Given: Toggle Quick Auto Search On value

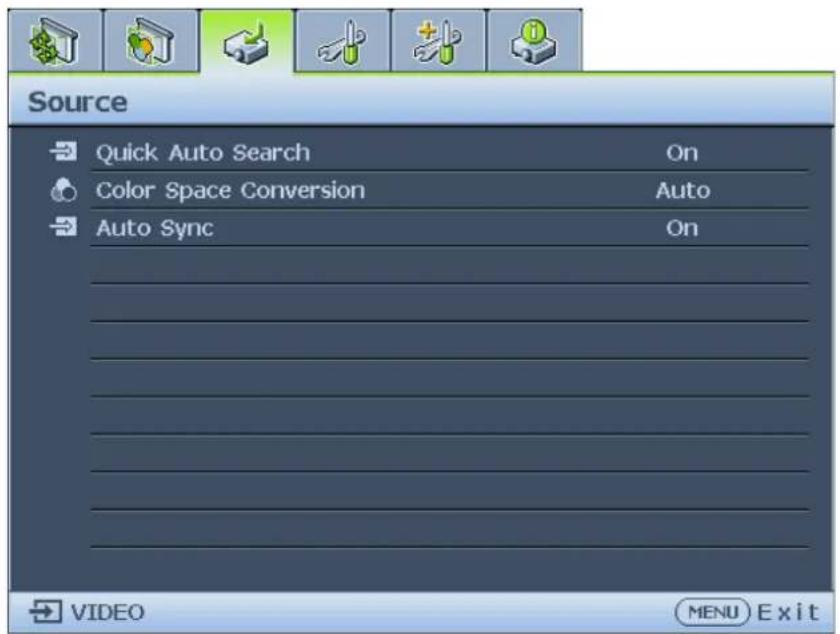Looking at the screenshot, I should point(682,153).
